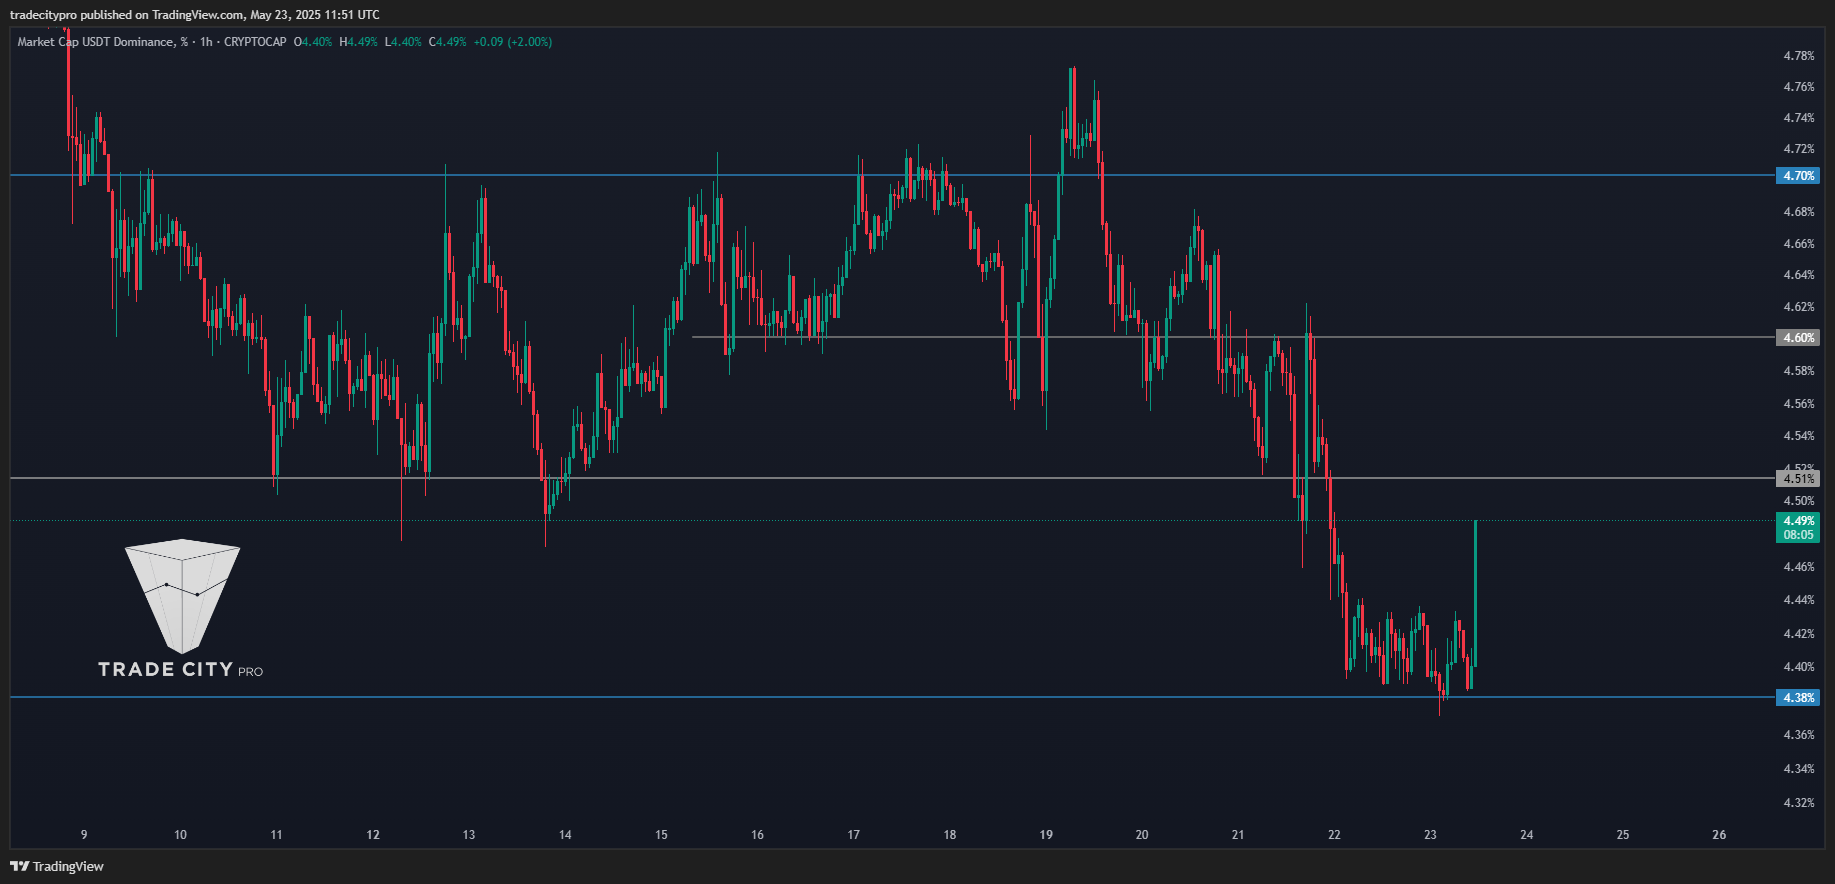Click date 19 on the time axis
This screenshot has height=884, width=1835.
1046,835
